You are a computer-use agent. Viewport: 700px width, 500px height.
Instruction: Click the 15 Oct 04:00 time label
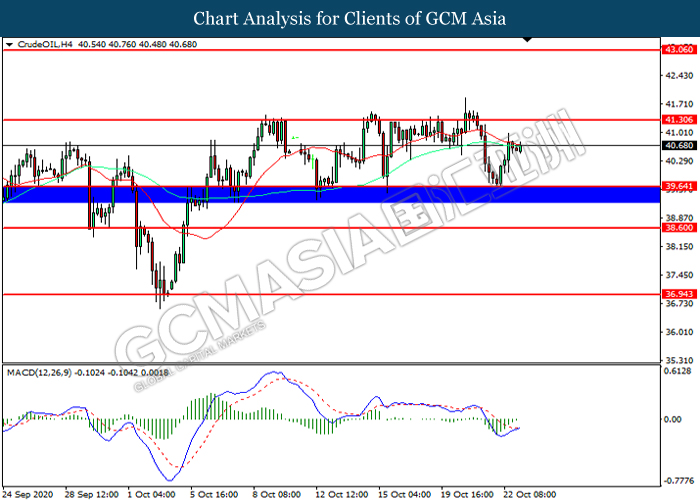coord(404,494)
